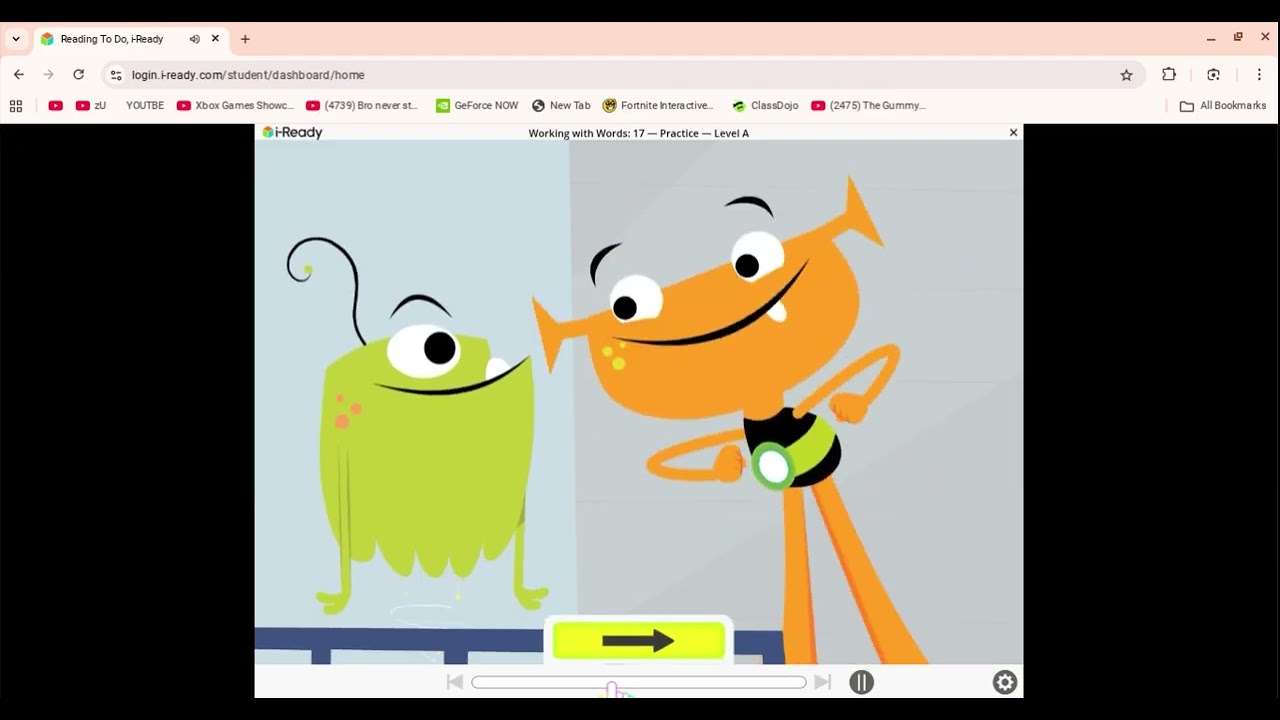Open the zU bookmark
The image size is (1280, 720).
pyautogui.click(x=91, y=105)
